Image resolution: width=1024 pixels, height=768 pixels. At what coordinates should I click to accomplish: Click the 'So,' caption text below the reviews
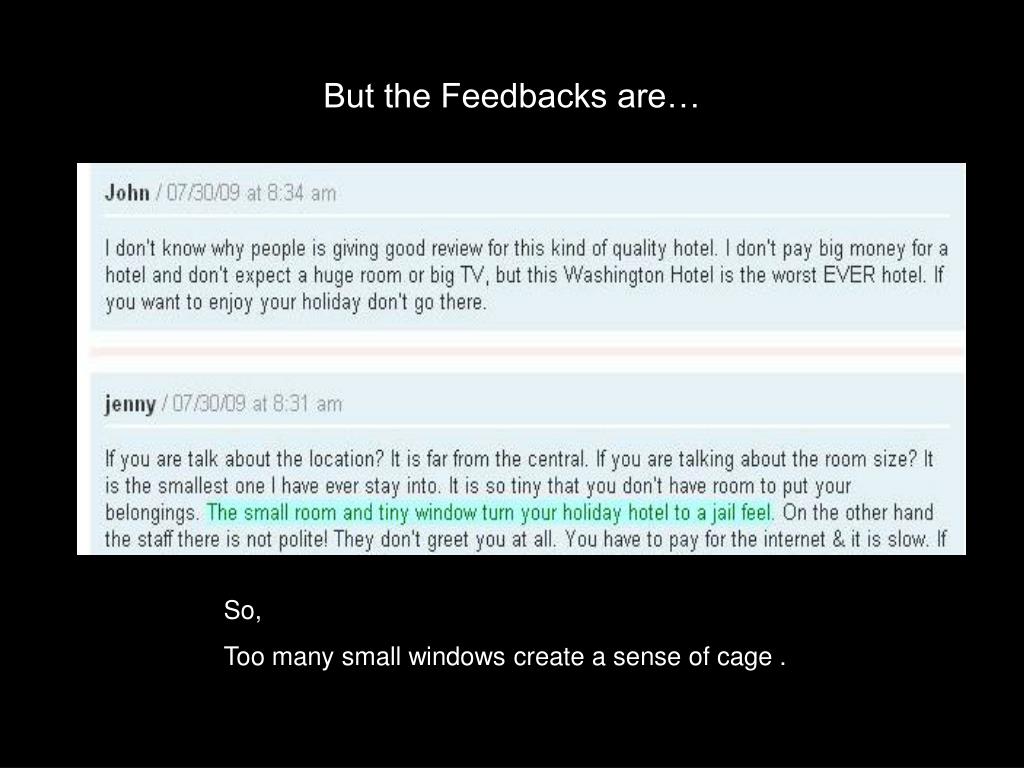[242, 610]
